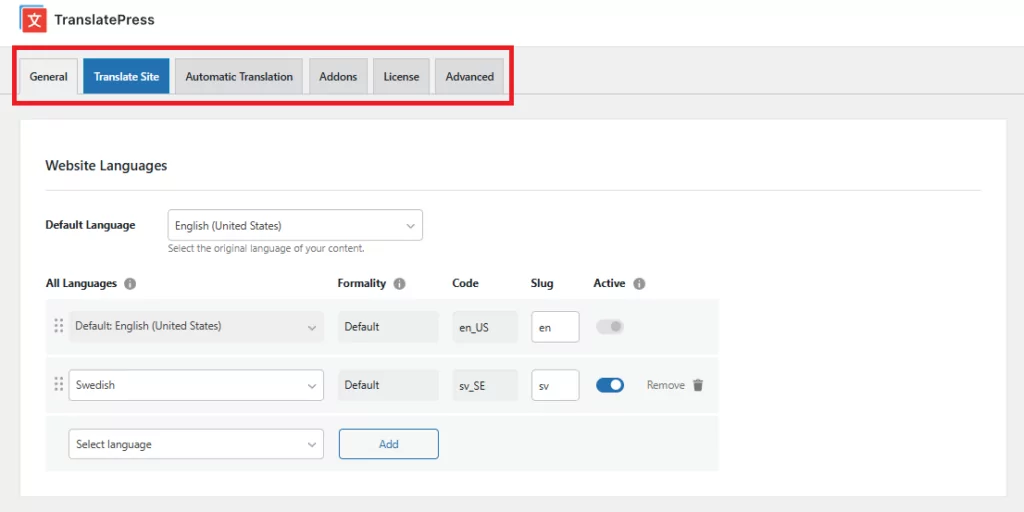This screenshot has height=512, width=1024.
Task: Open the Default Language dropdown
Action: point(295,225)
